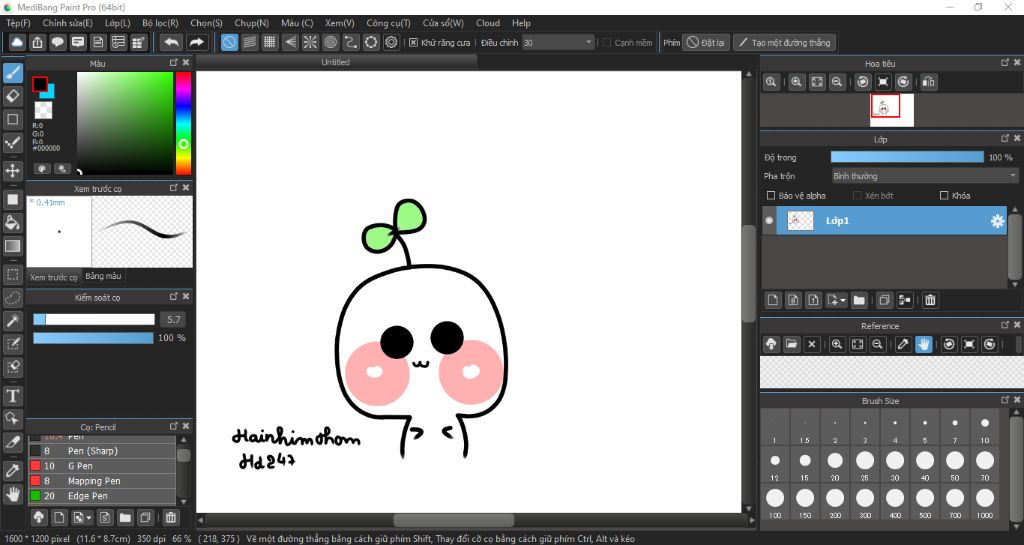
Task: Open Điều chỉnh value dropdown
Action: point(558,42)
